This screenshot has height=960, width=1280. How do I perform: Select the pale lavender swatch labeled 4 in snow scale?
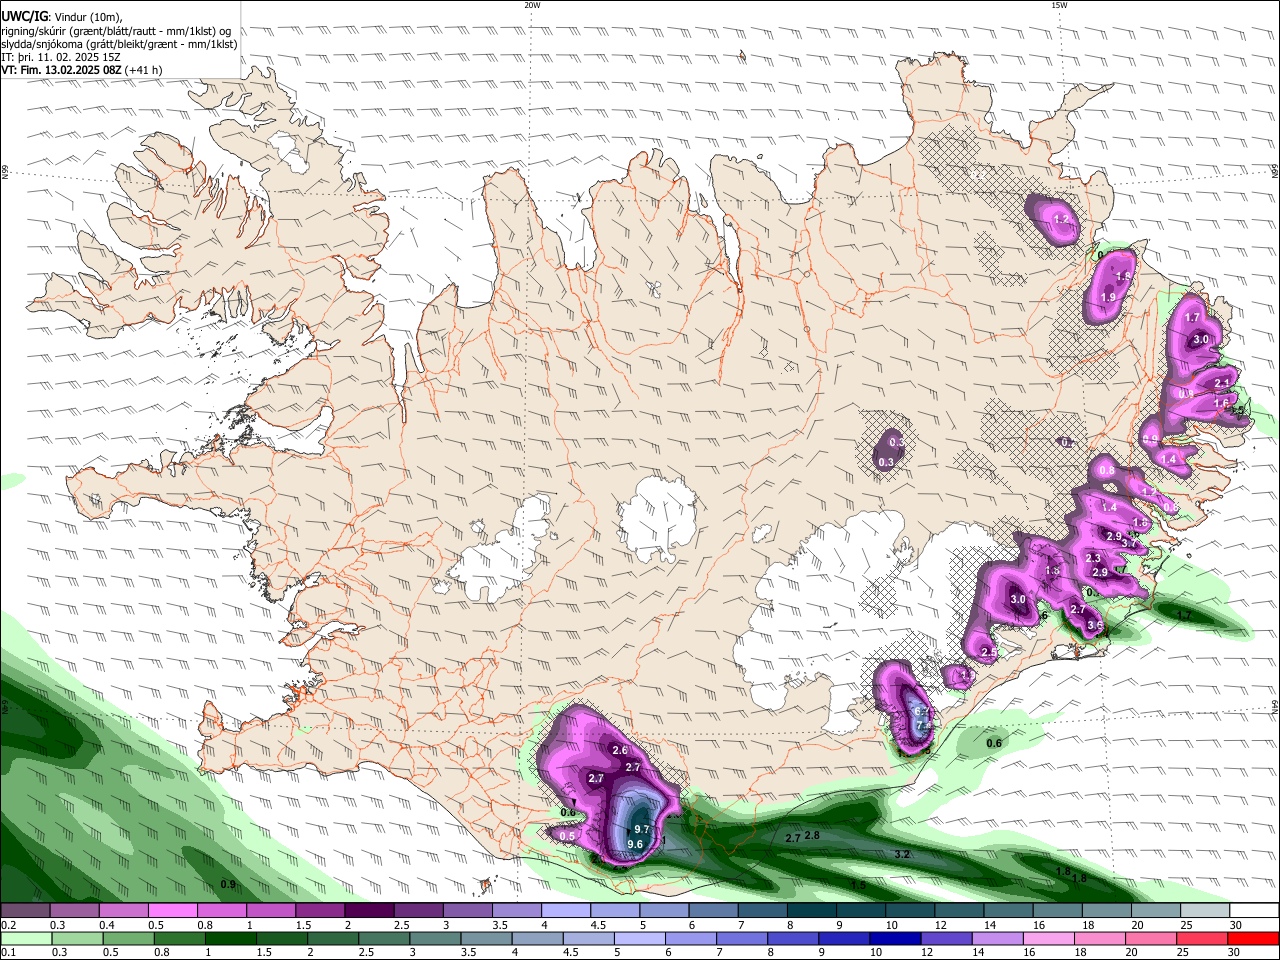pos(565,911)
